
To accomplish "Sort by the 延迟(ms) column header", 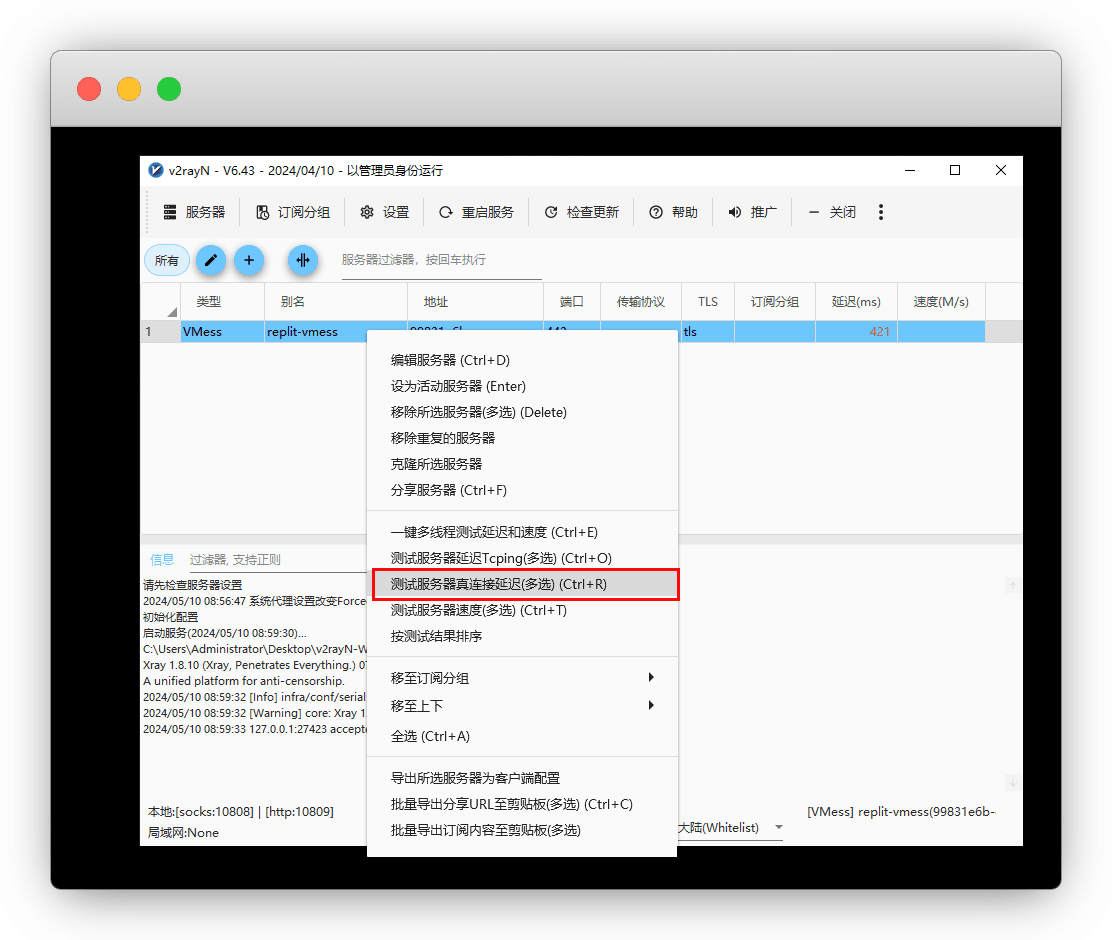I will 856,302.
